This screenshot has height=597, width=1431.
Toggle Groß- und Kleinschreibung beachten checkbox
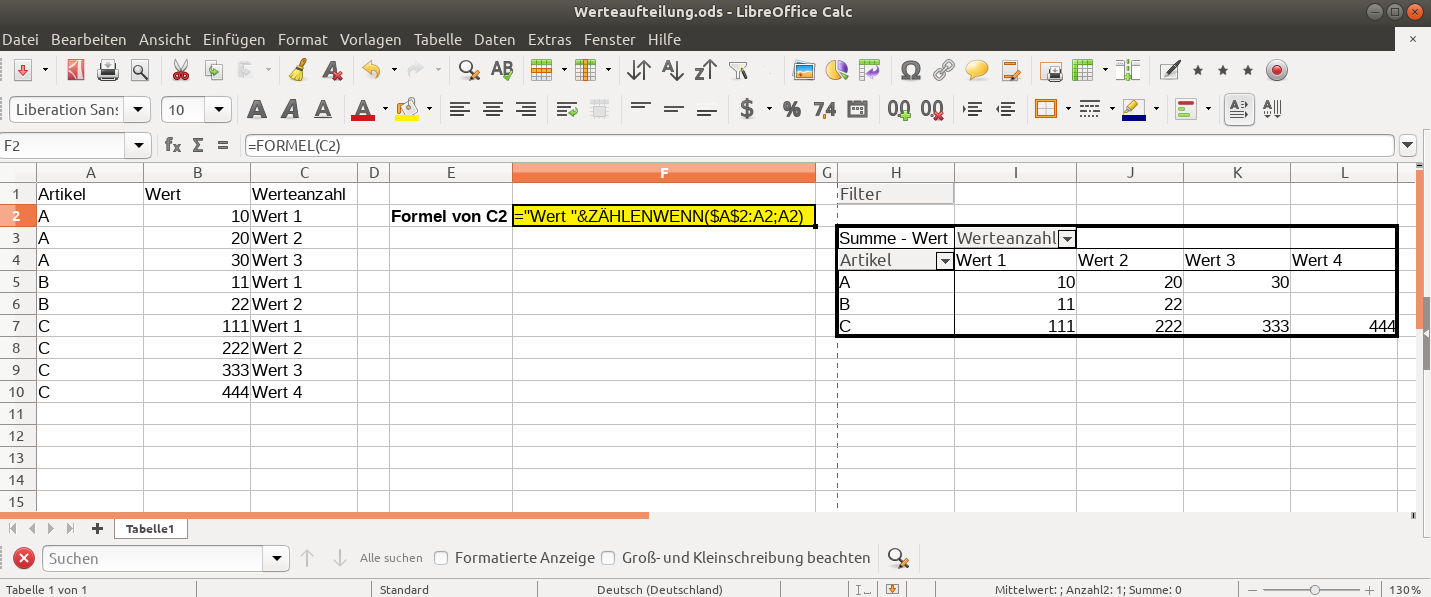[x=608, y=558]
